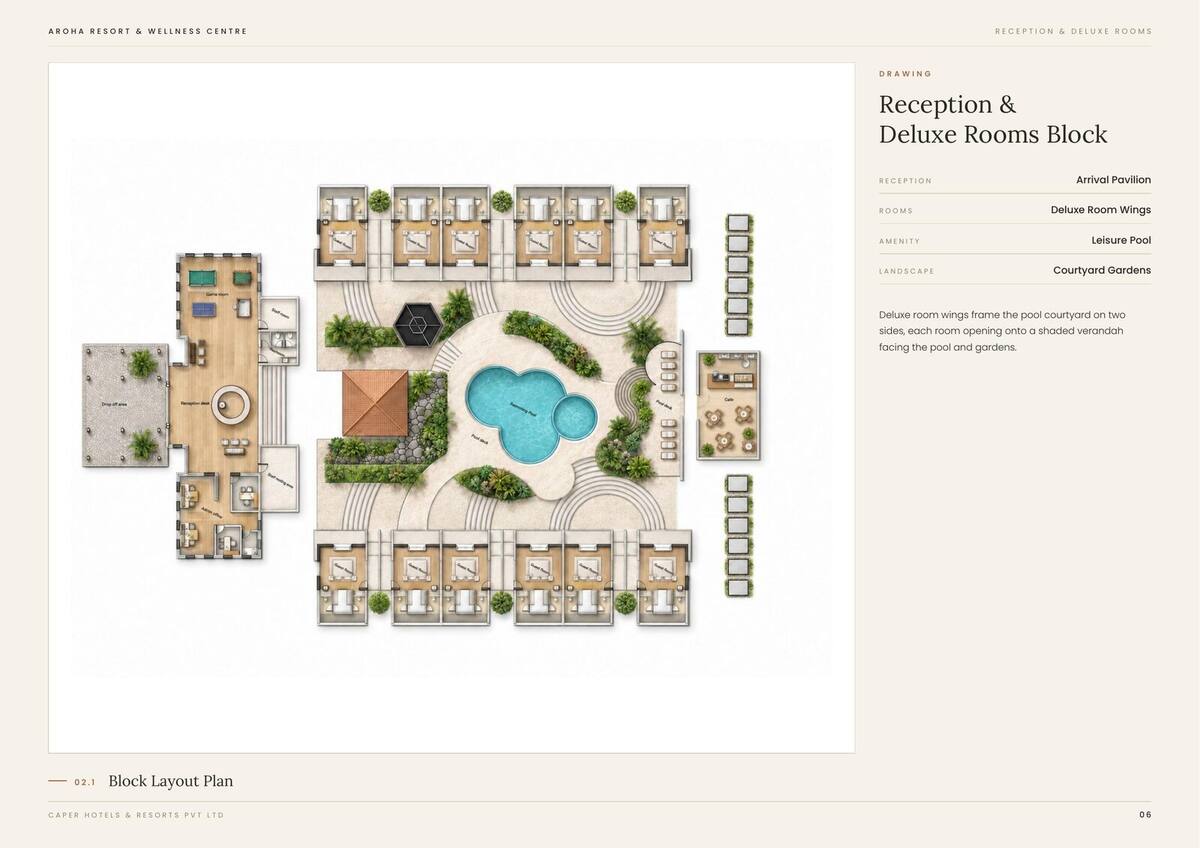
Task: Click the "Block Layout Plan" caption
Action: tap(170, 781)
